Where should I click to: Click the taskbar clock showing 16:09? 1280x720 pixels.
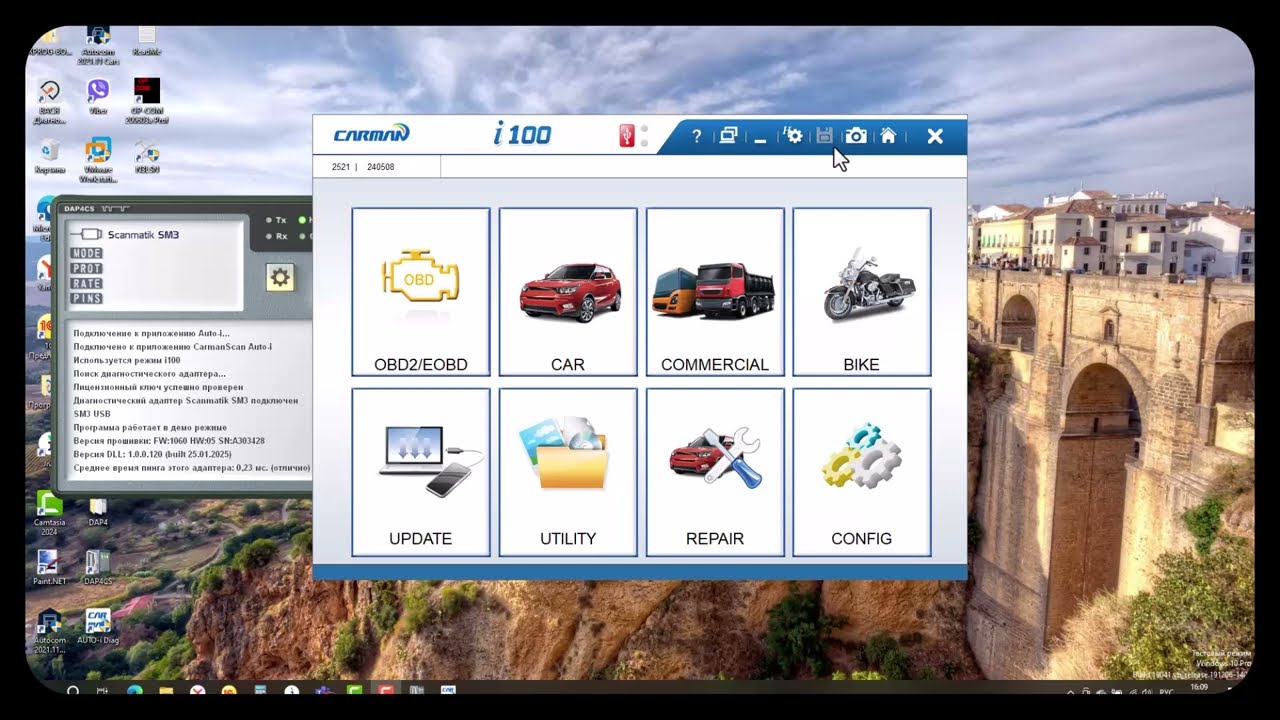tap(1198, 689)
